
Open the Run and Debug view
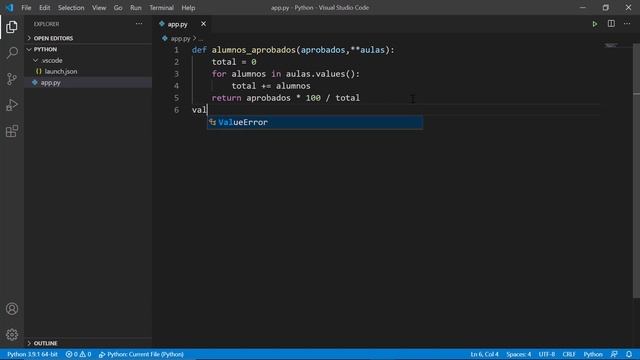pyautogui.click(x=12, y=105)
